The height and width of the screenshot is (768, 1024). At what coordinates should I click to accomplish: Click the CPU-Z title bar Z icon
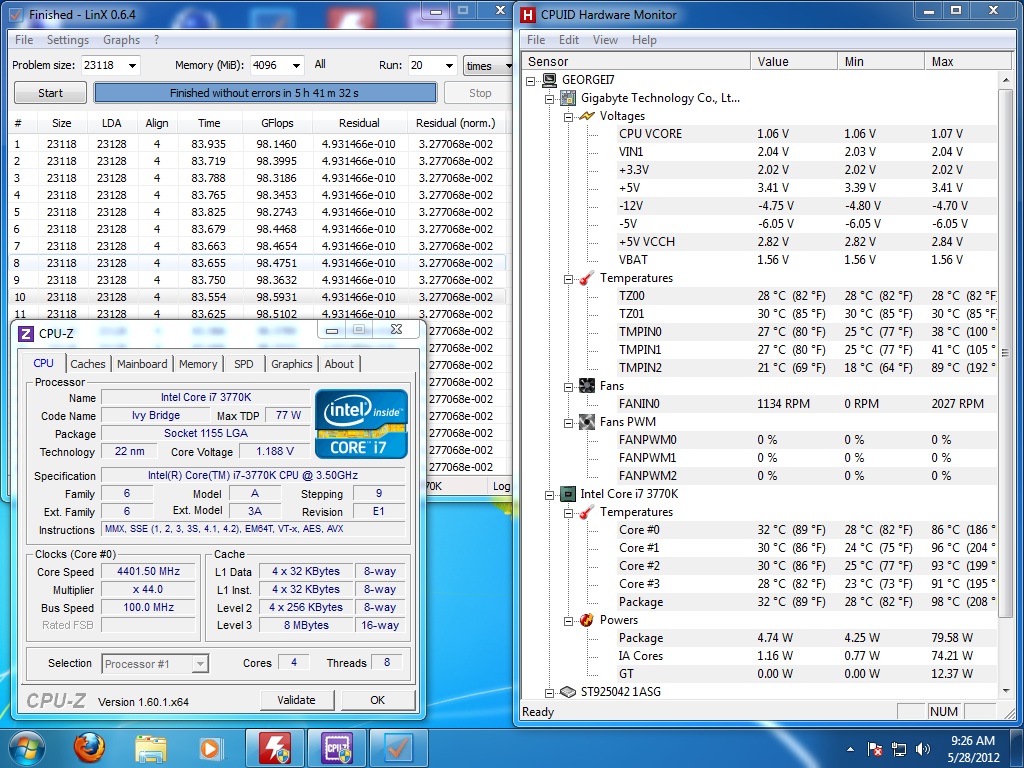[x=25, y=334]
